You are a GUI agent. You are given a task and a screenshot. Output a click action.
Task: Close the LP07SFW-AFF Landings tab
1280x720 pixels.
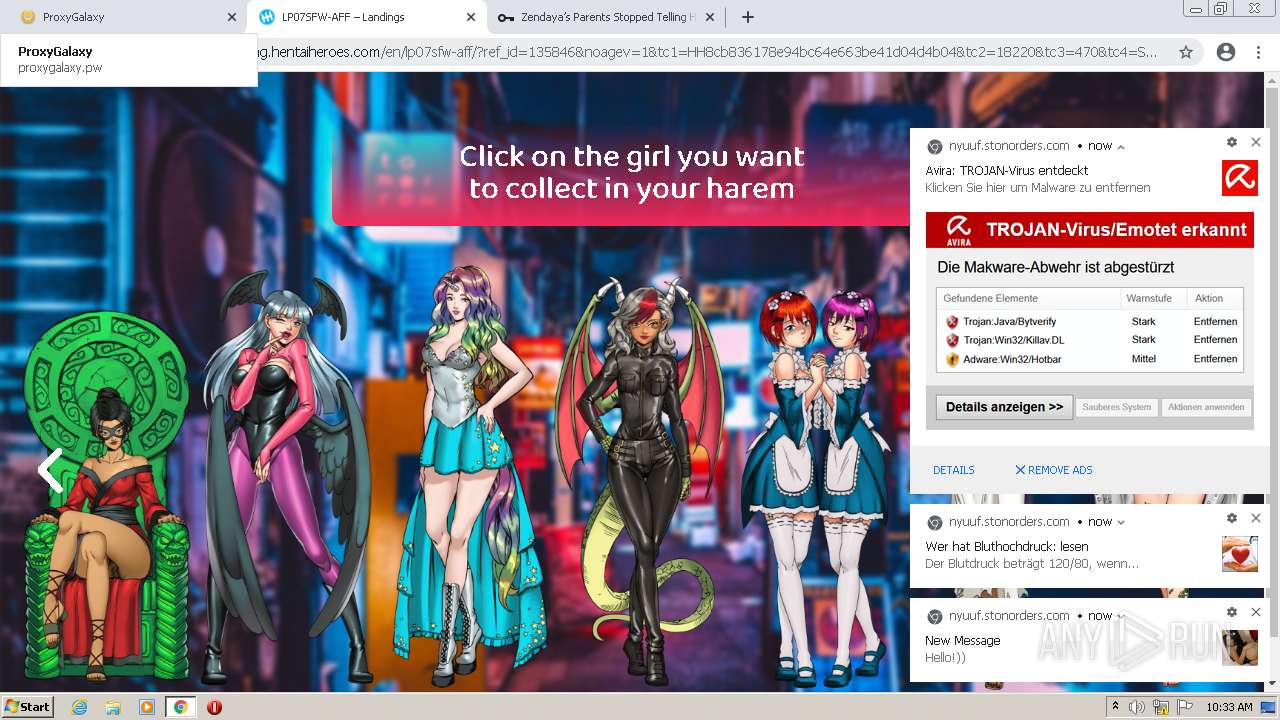471,17
